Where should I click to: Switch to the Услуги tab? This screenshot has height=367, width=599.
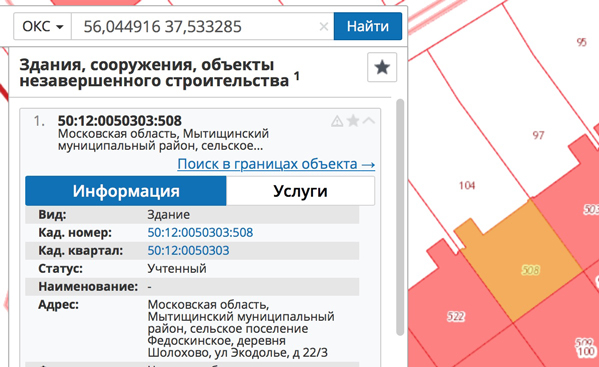pos(300,191)
